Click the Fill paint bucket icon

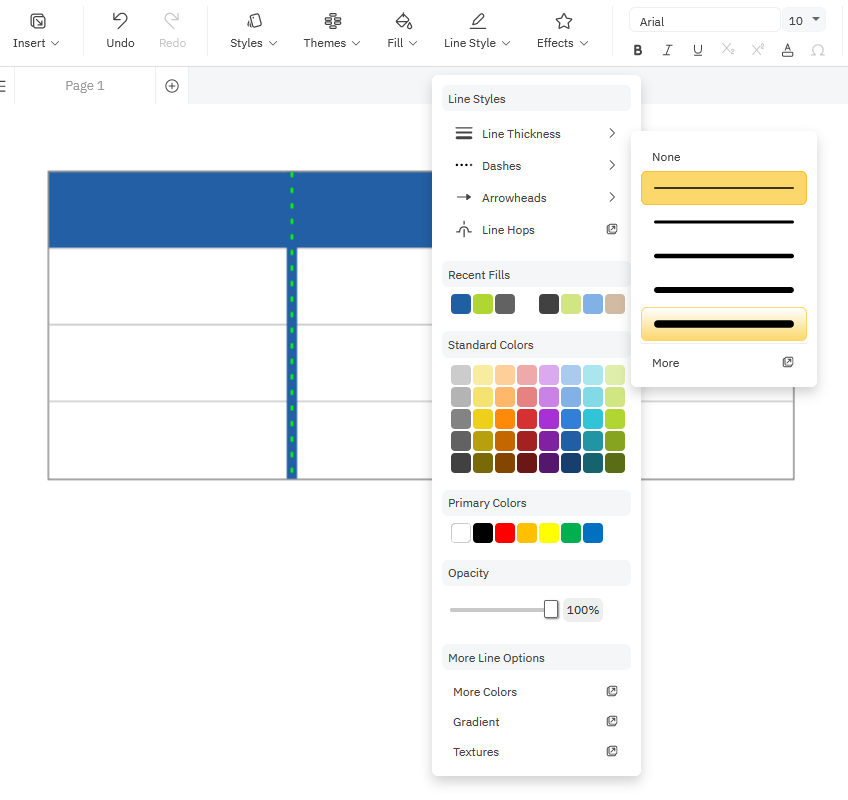click(403, 21)
